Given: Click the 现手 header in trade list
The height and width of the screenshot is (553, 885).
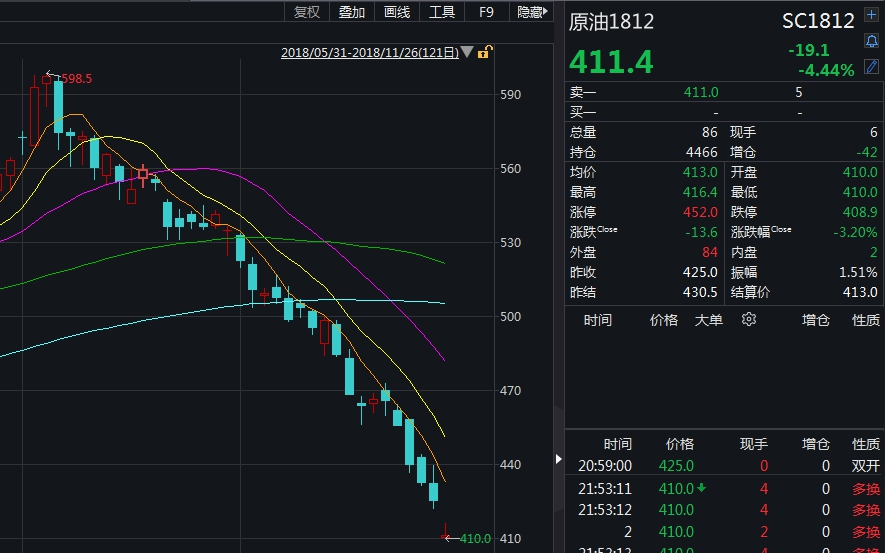Looking at the screenshot, I should 753,444.
